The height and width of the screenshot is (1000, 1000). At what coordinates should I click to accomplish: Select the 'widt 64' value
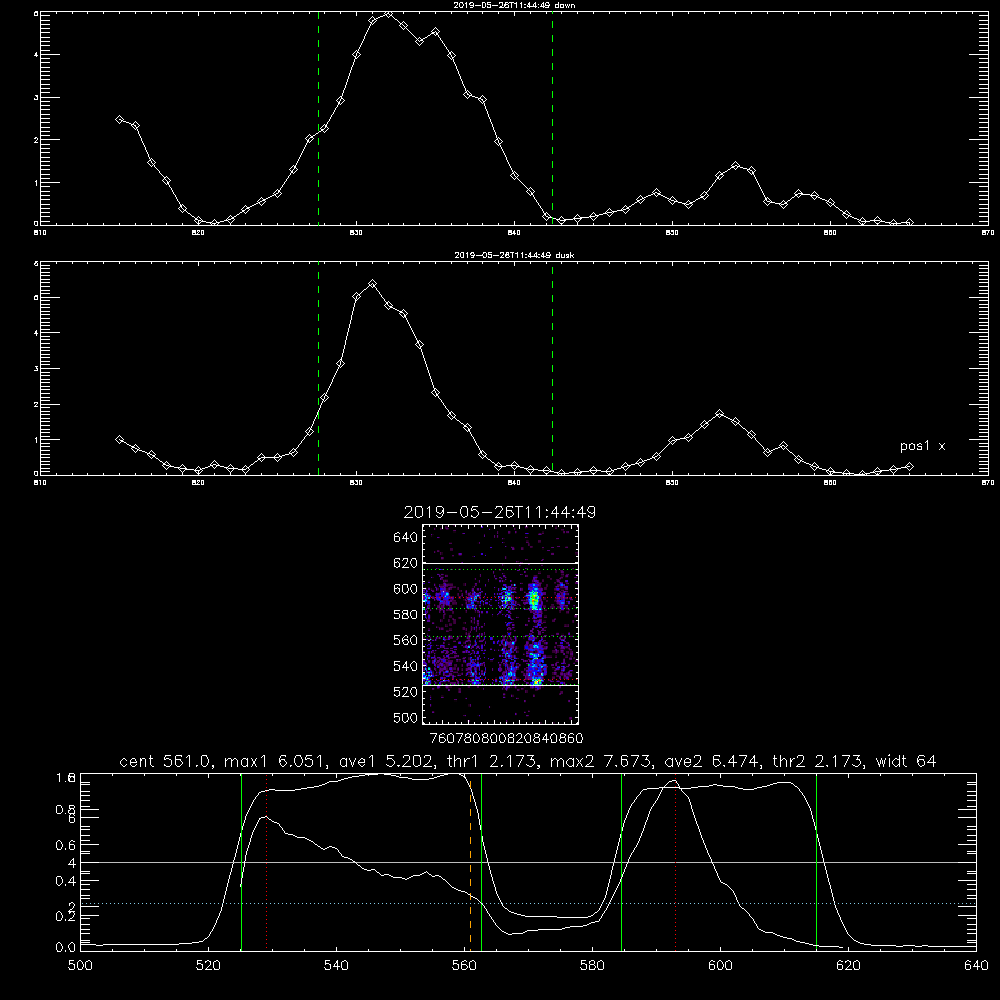pos(906,761)
